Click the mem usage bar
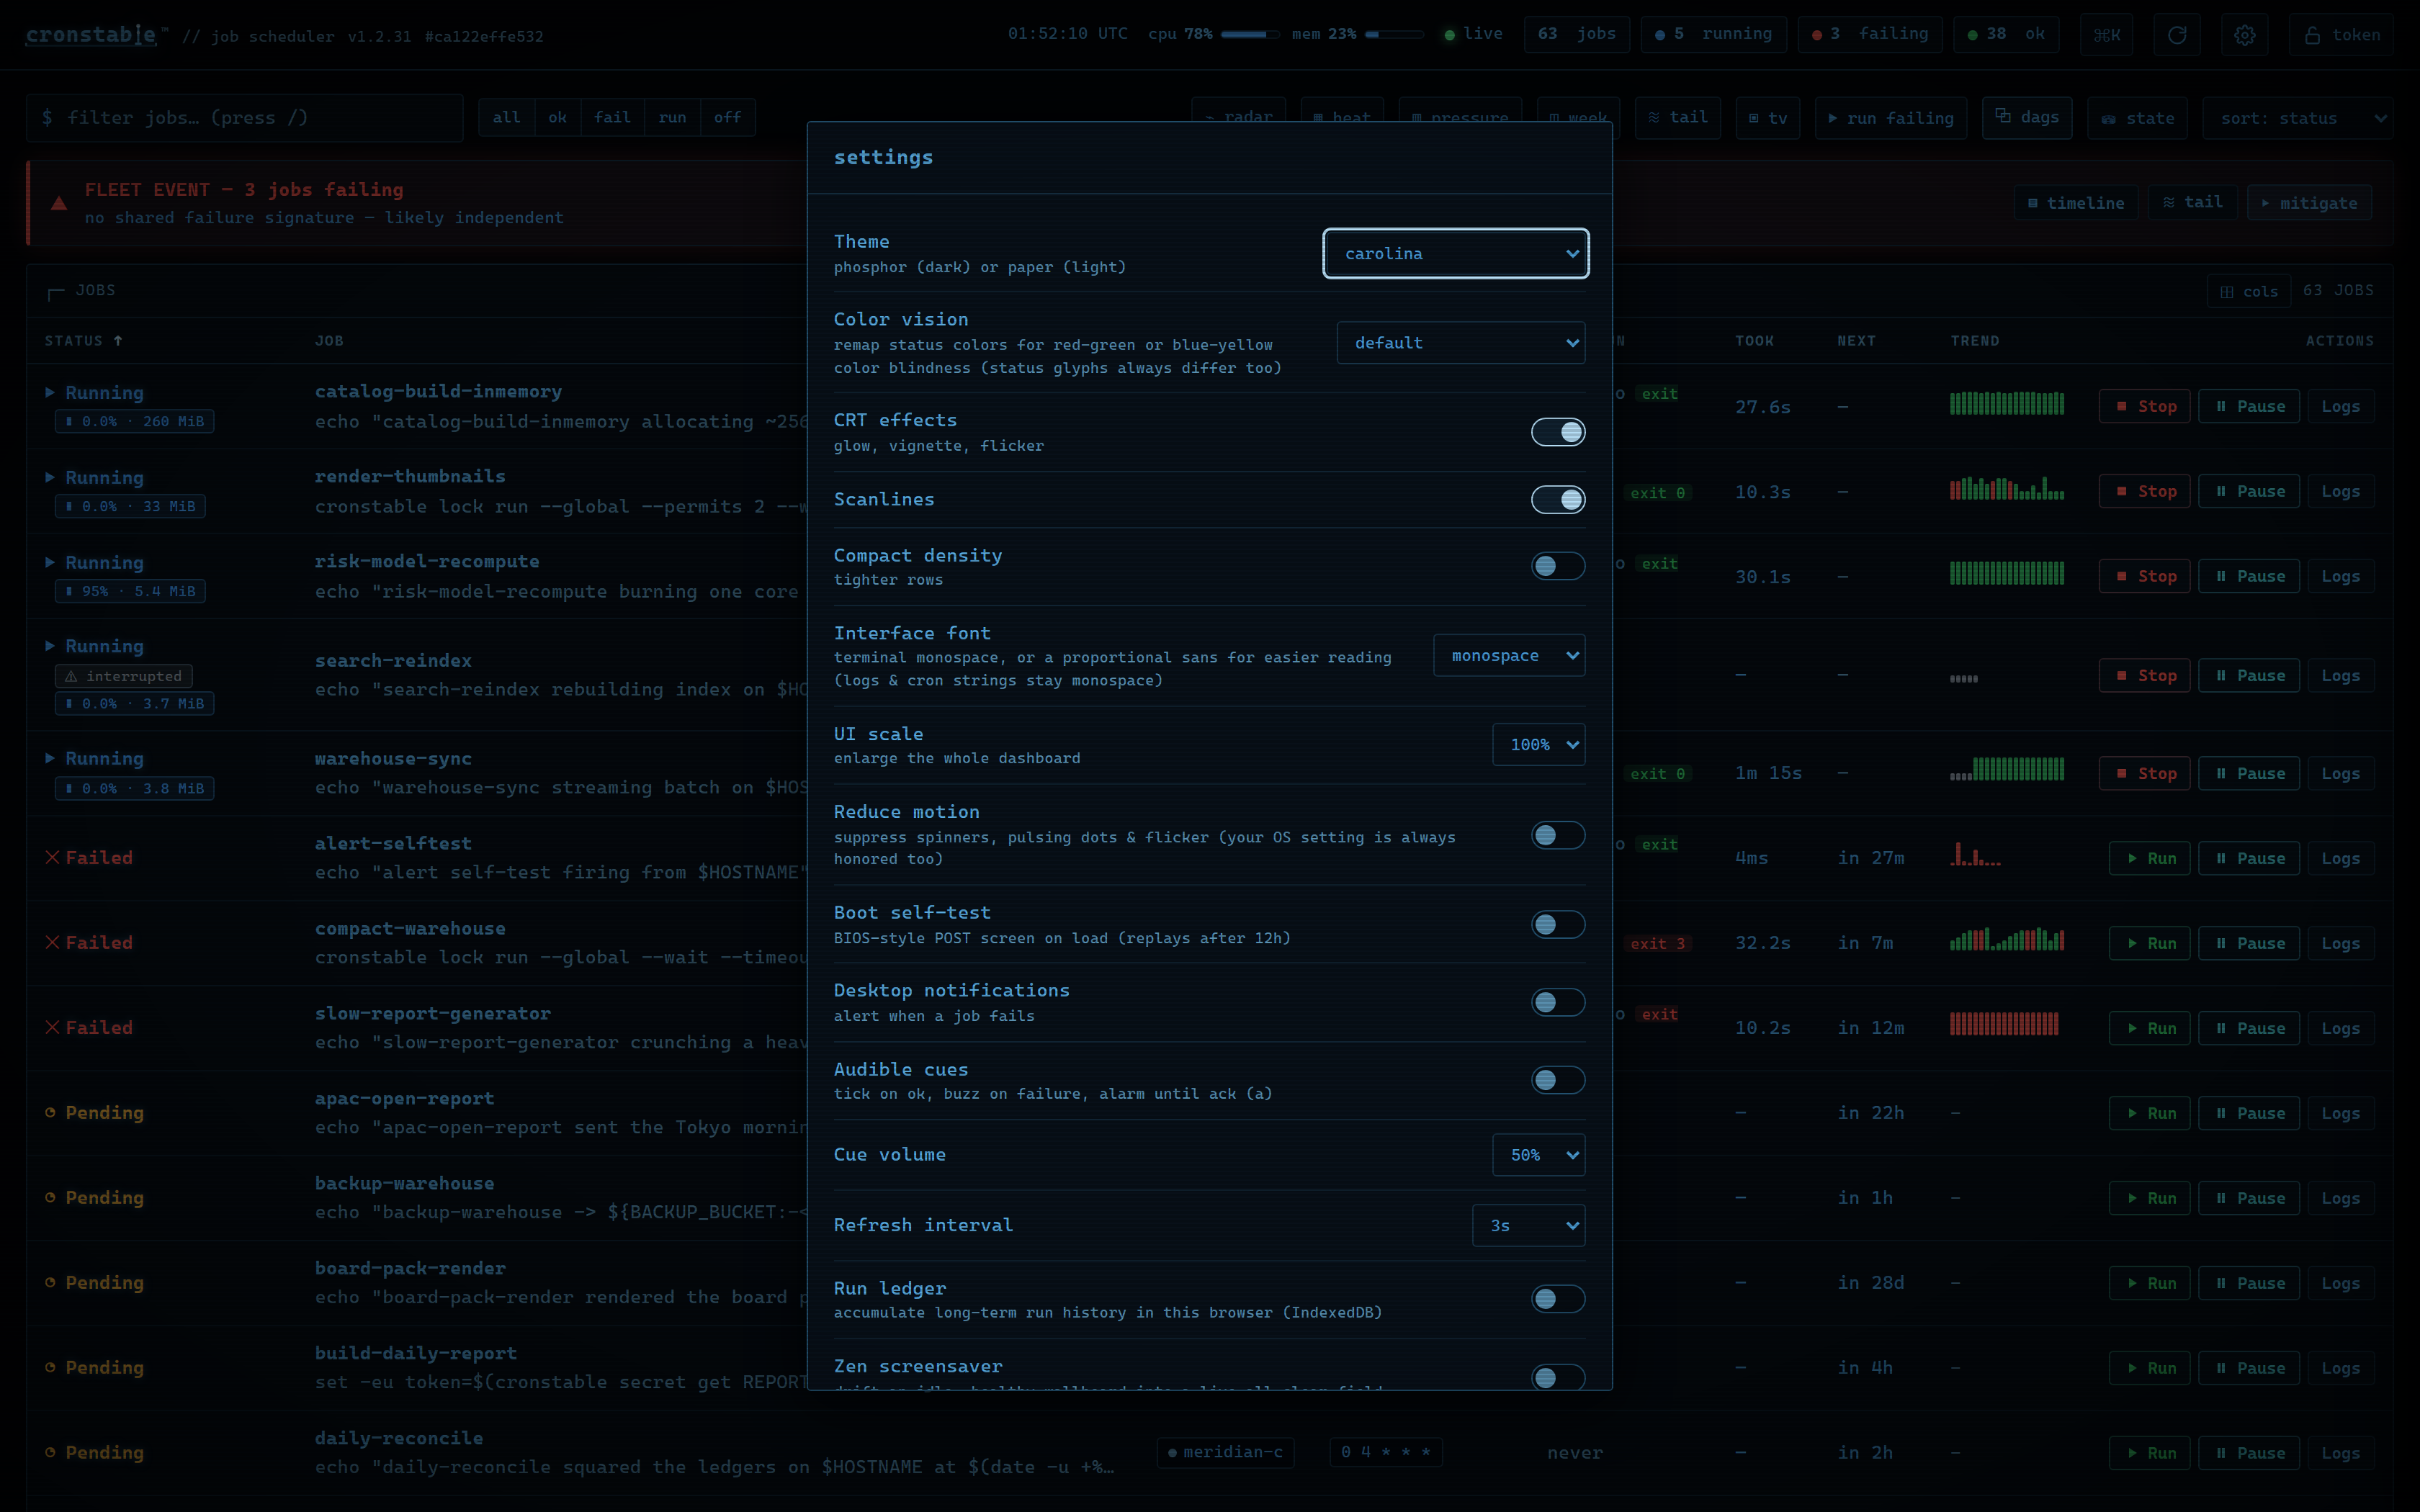Screen dimensions: 2420x1512 click(x=1394, y=35)
